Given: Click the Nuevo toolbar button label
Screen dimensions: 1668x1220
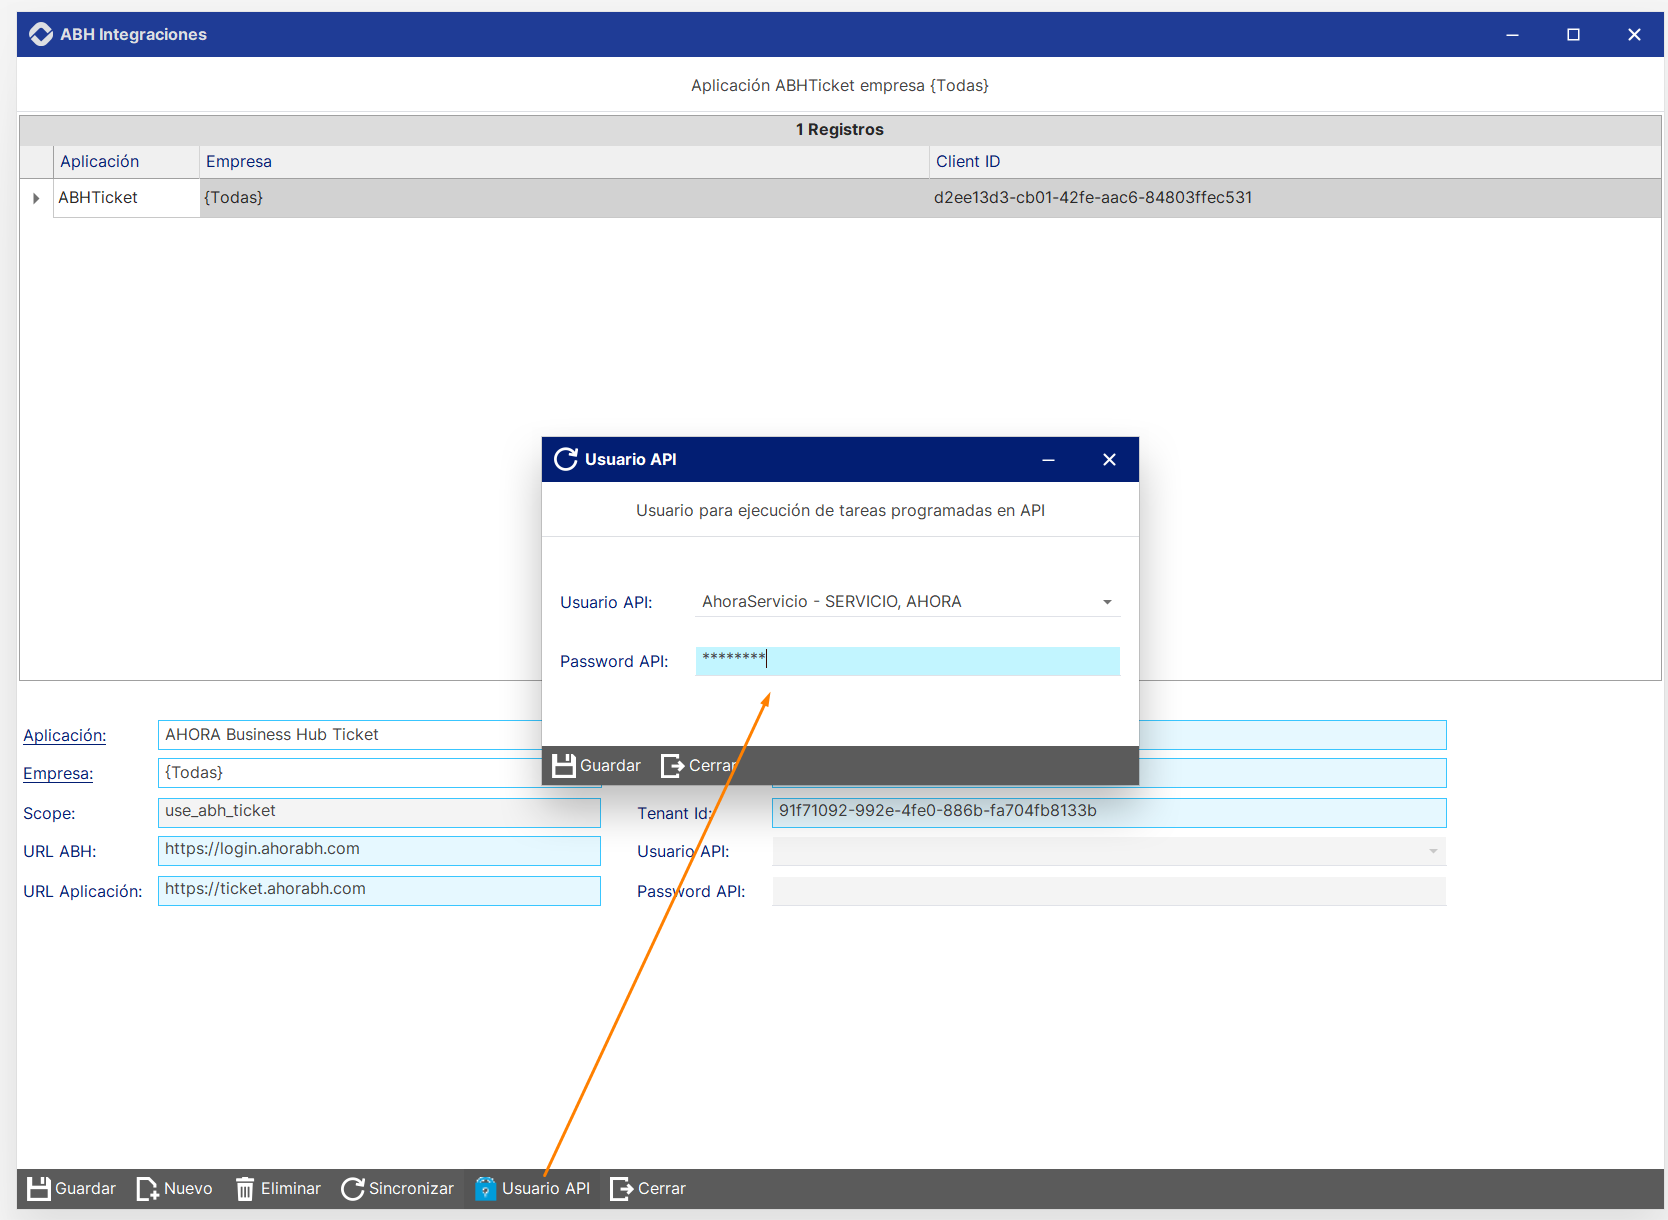Looking at the screenshot, I should (188, 1188).
